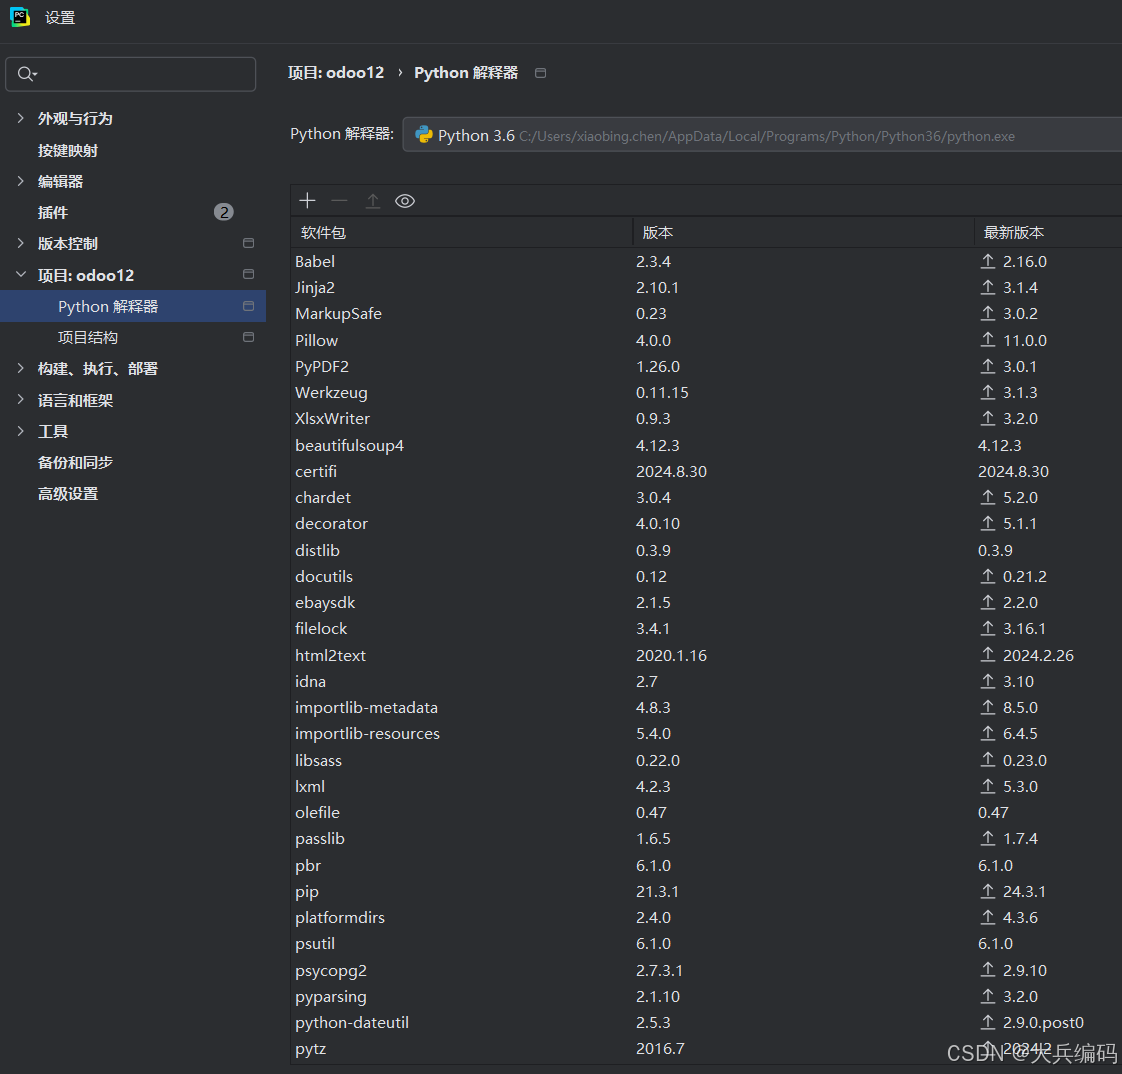Click the 项目: odoo12 breadcrumb link
This screenshot has width=1122, height=1074.
pyautogui.click(x=336, y=72)
